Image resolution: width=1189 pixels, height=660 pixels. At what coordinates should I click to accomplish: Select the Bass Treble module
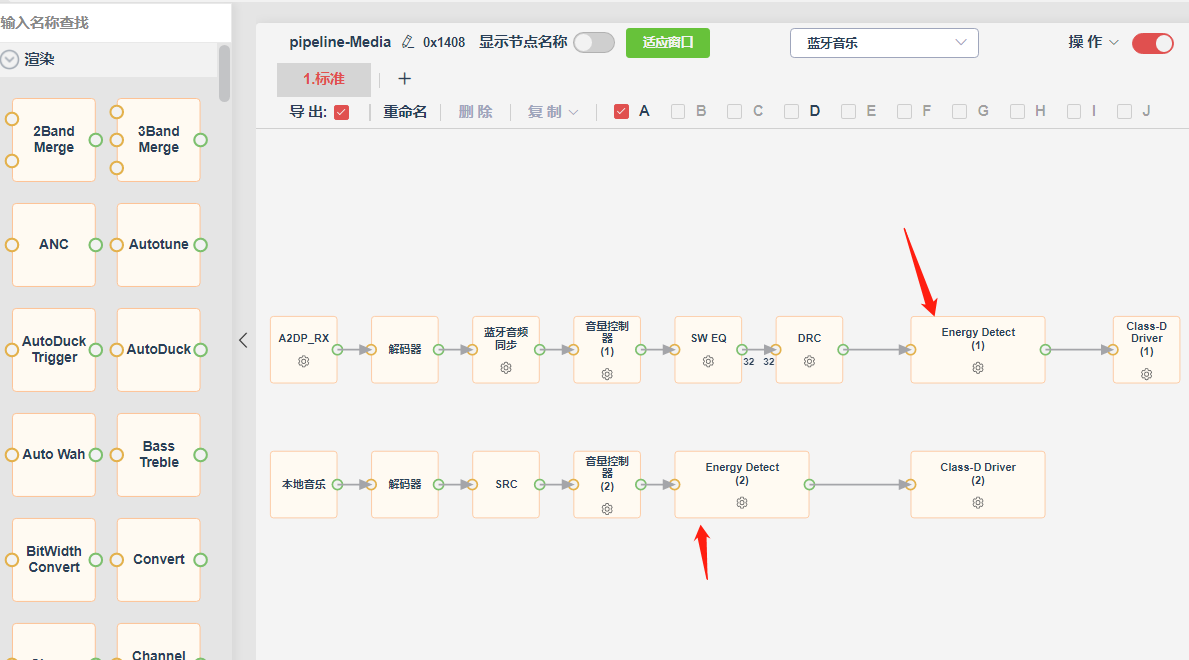click(158, 454)
